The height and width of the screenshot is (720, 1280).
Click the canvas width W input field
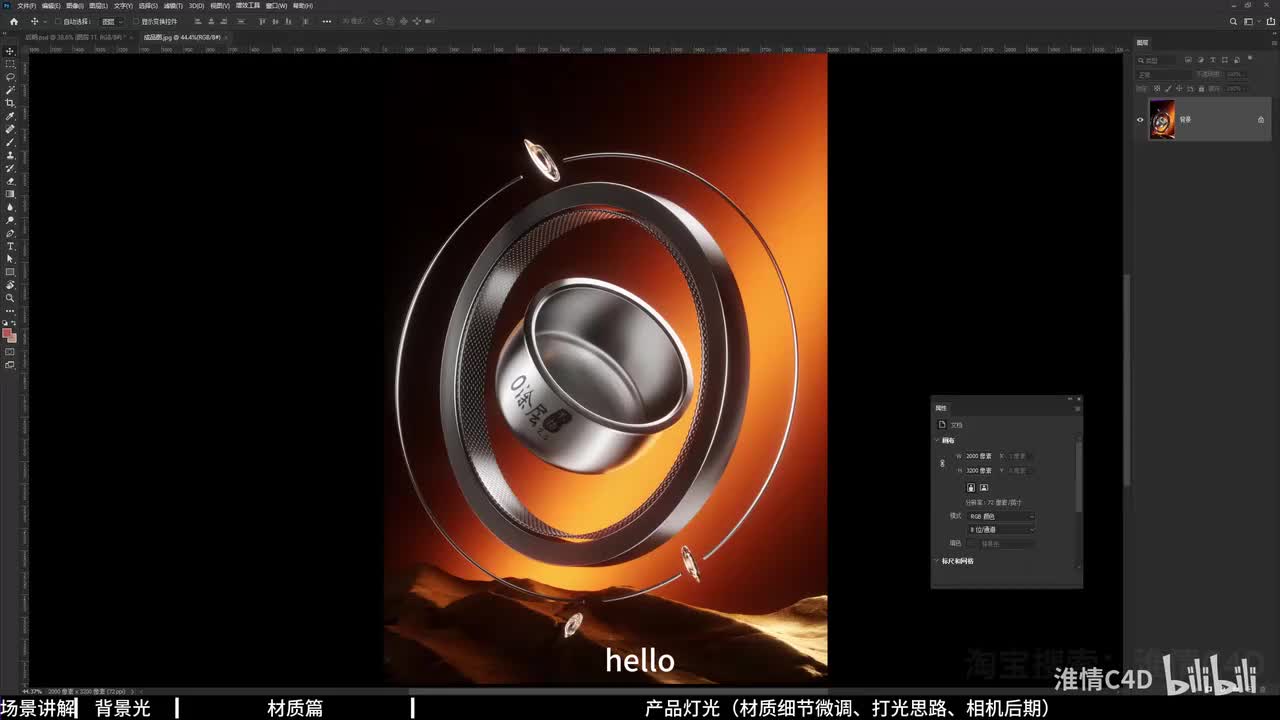click(x=979, y=456)
